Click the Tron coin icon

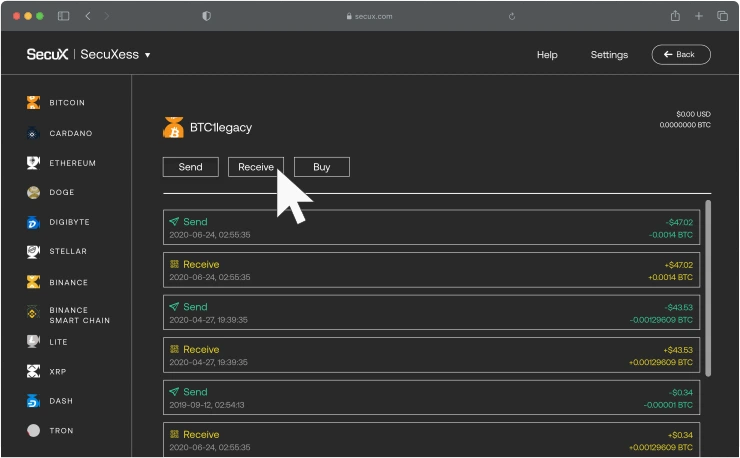(x=33, y=431)
